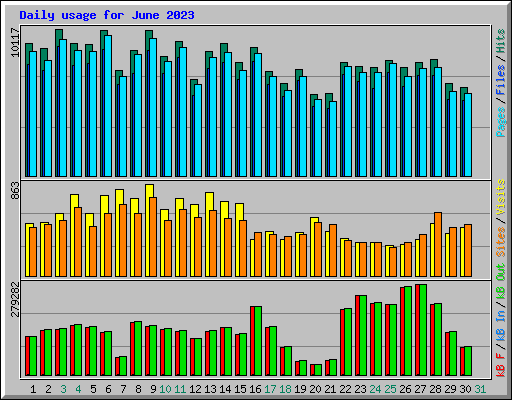The image size is (512, 400).
Task: Select day 12 on the date axis
Action: click(195, 389)
